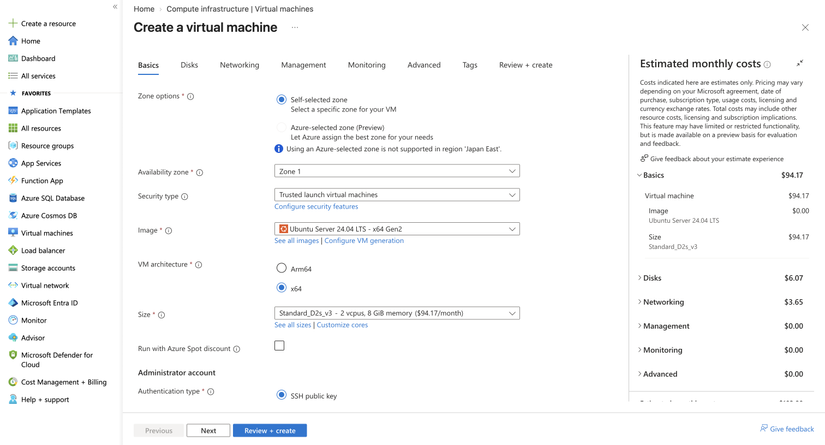Expand the Networking cost section

pos(639,302)
